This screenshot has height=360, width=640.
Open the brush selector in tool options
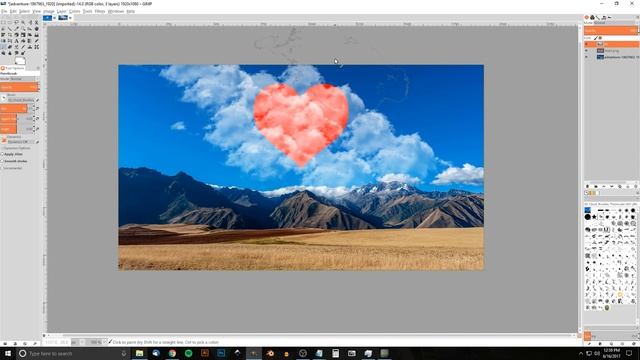click(4, 97)
